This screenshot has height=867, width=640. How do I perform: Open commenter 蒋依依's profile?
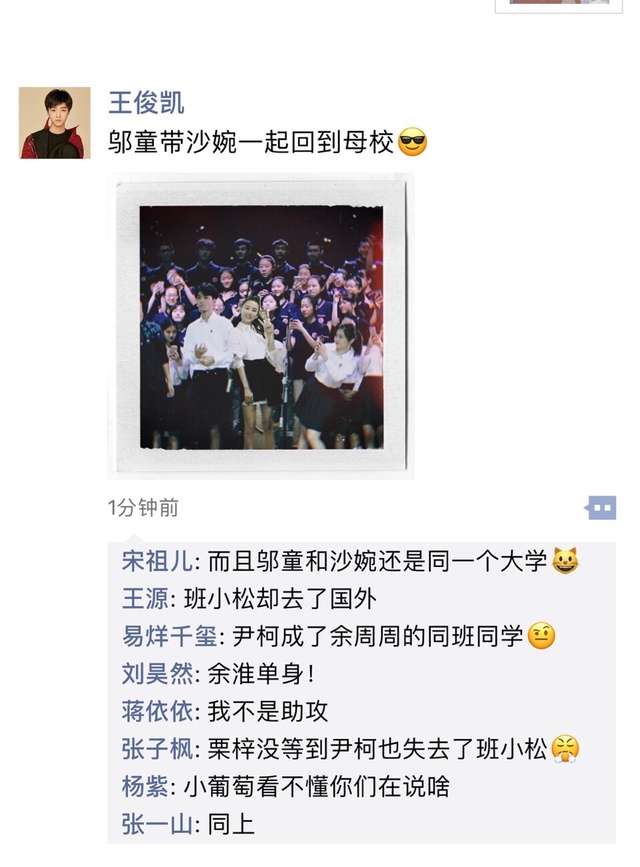(x=157, y=711)
